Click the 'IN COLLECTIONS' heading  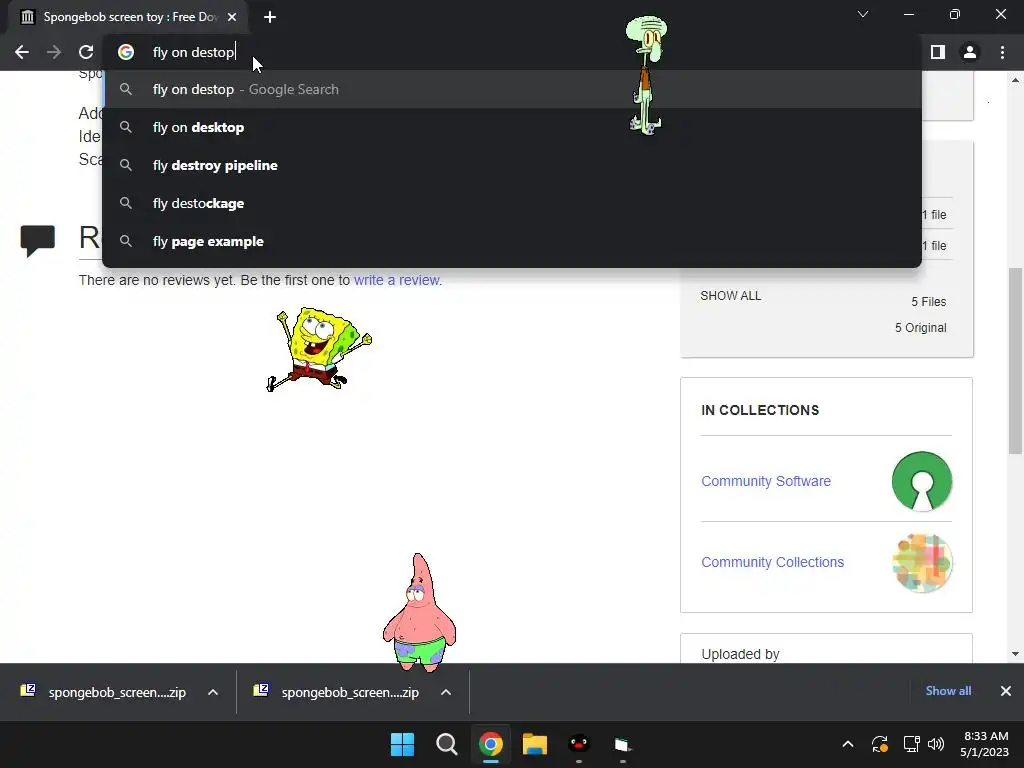pos(760,410)
